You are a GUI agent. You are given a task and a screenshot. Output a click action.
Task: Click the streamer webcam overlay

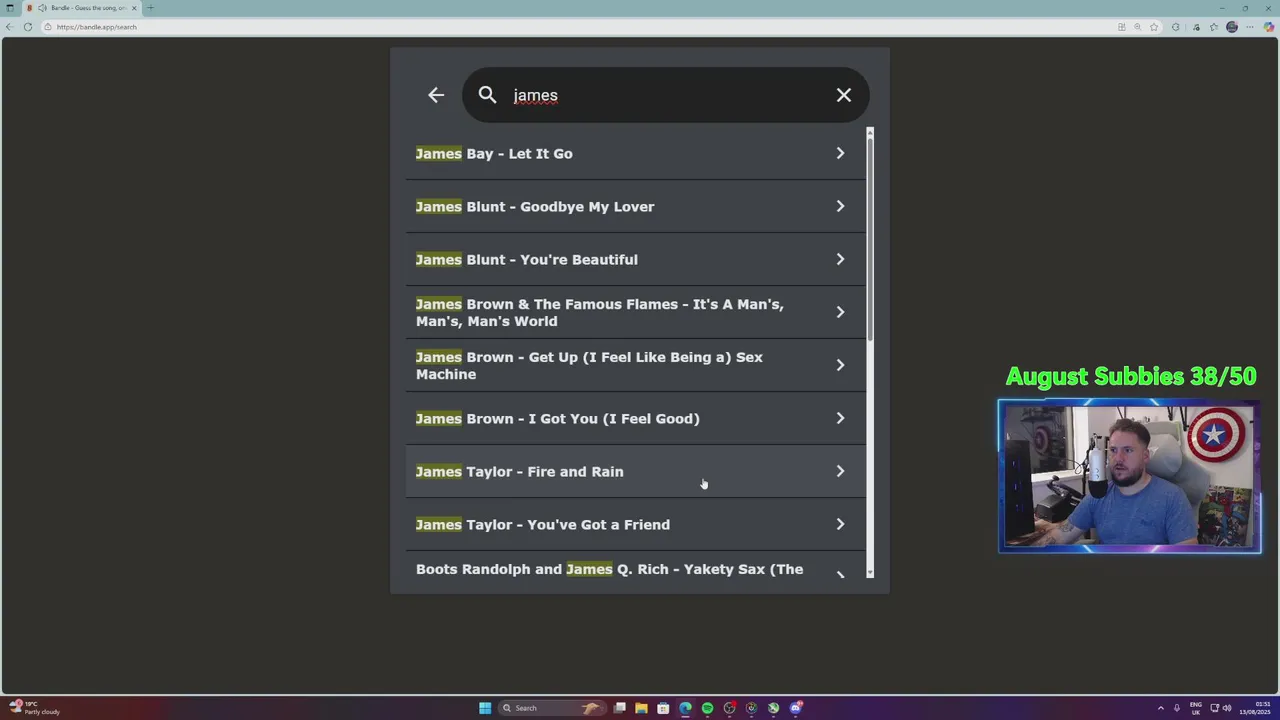1130,477
